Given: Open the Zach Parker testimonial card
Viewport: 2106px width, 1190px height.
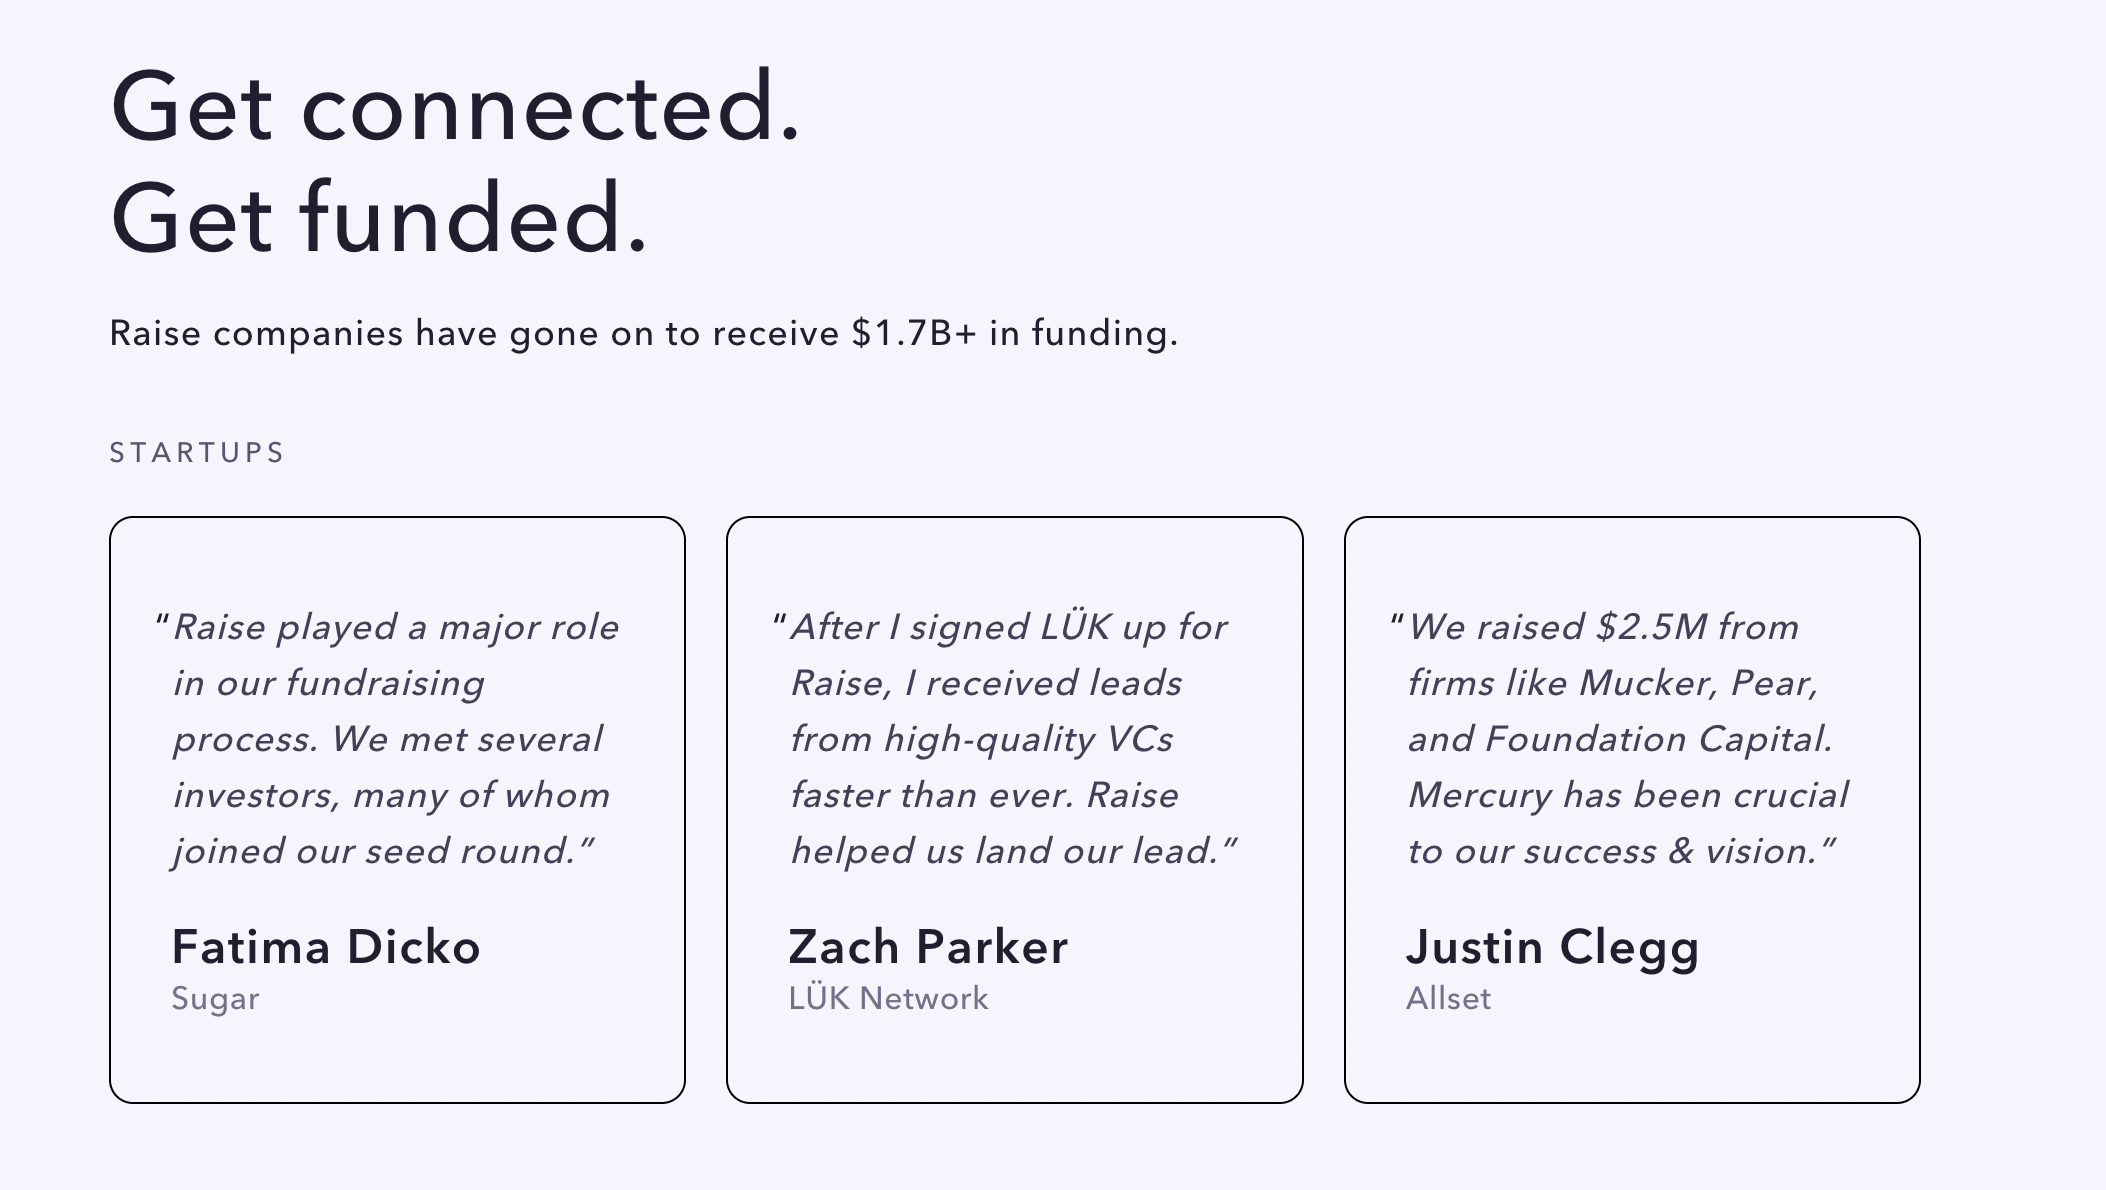Looking at the screenshot, I should point(1015,810).
